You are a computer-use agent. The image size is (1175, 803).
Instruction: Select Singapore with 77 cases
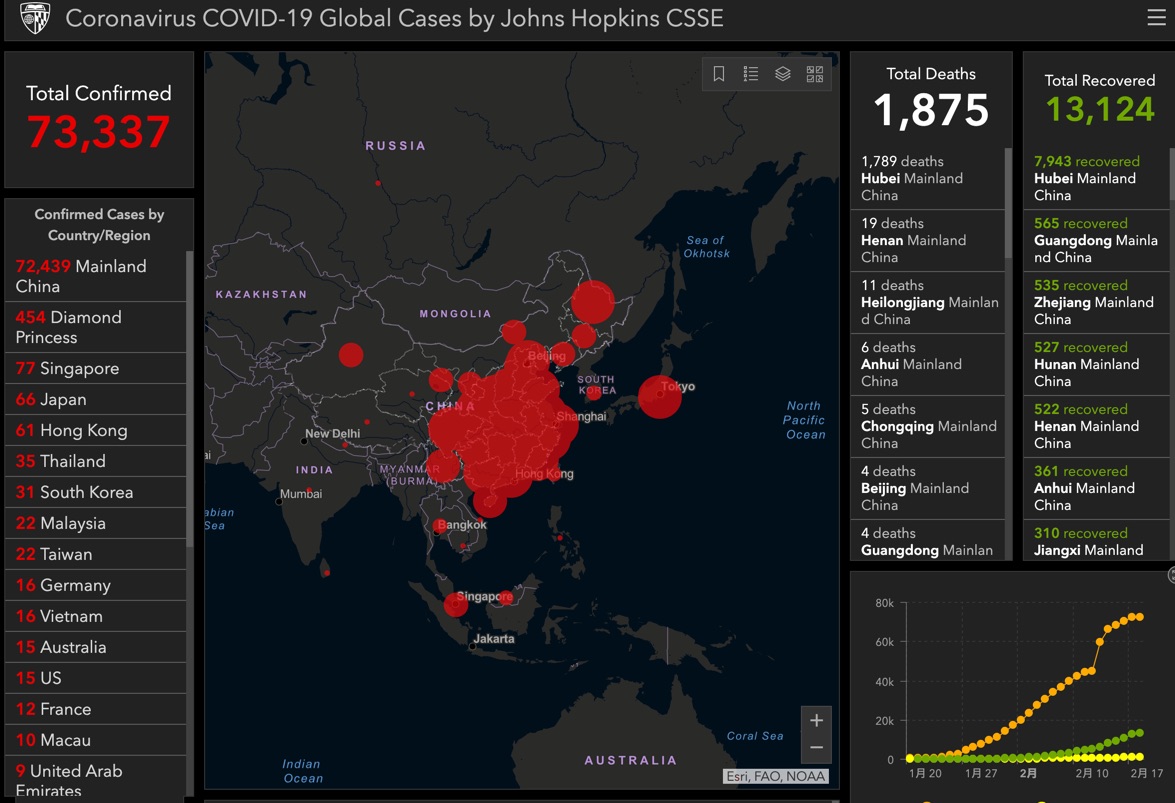point(95,369)
